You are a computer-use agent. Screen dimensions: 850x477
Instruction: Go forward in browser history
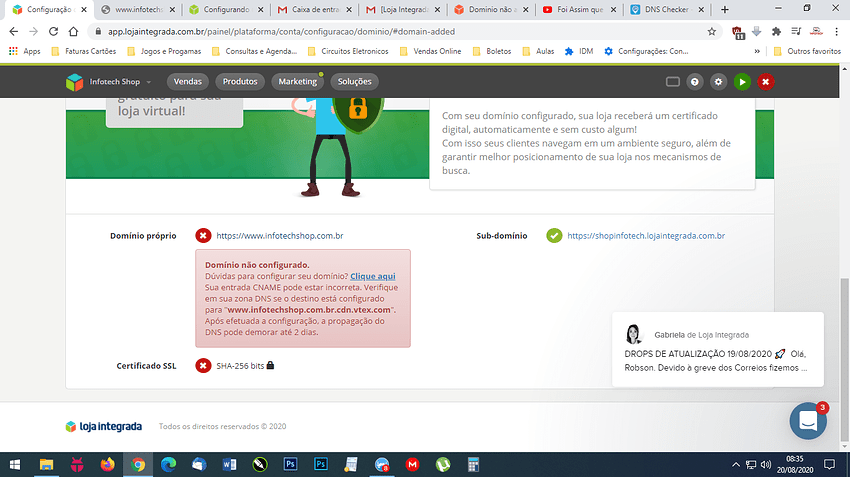coord(33,31)
